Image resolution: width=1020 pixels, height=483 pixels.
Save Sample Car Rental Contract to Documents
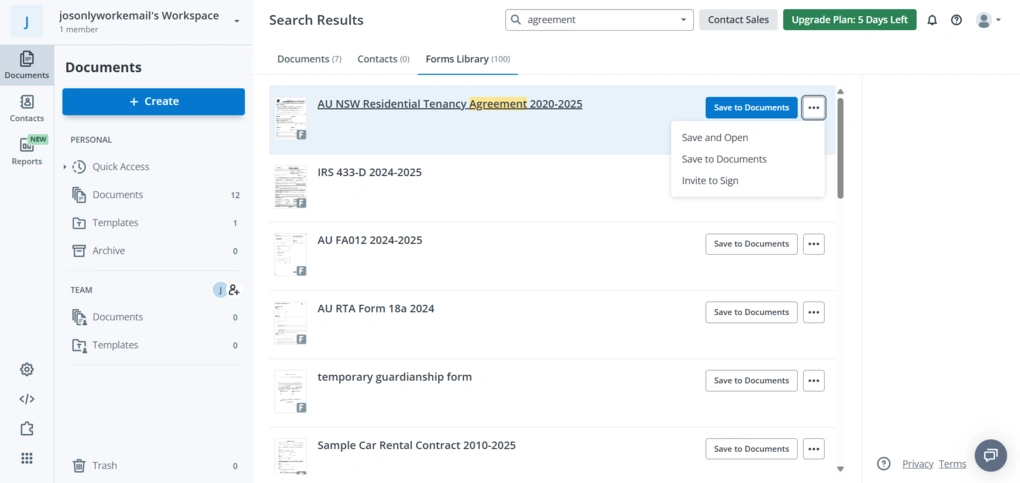click(751, 449)
